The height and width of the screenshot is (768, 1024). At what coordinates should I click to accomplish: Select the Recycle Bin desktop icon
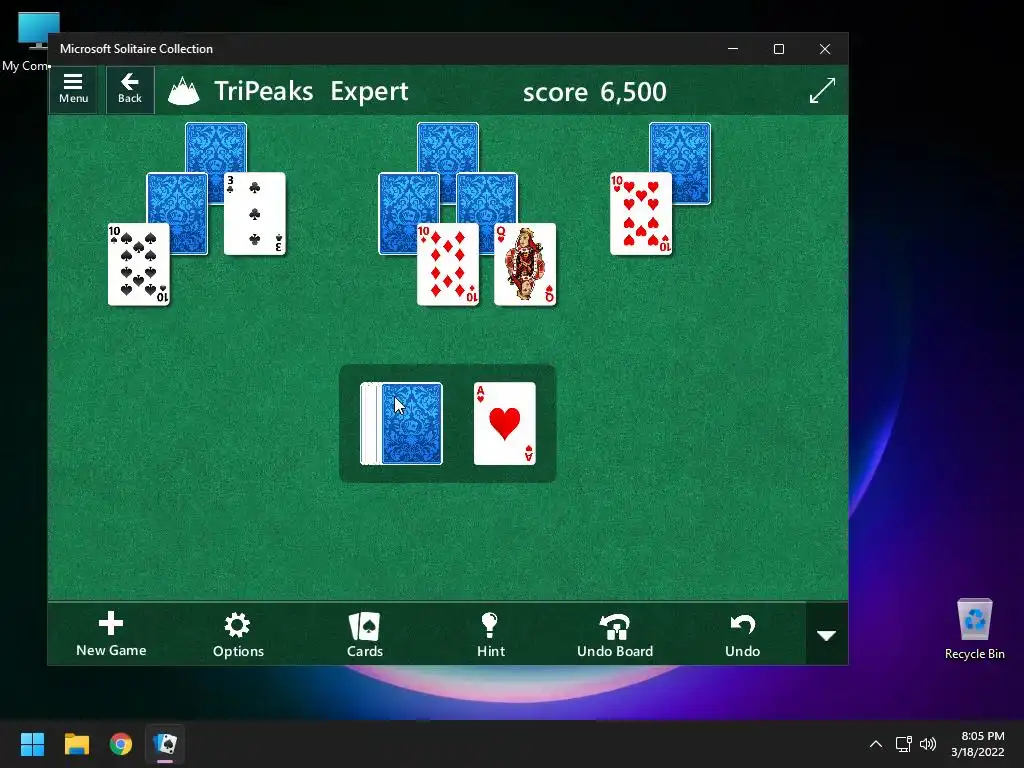[974, 630]
